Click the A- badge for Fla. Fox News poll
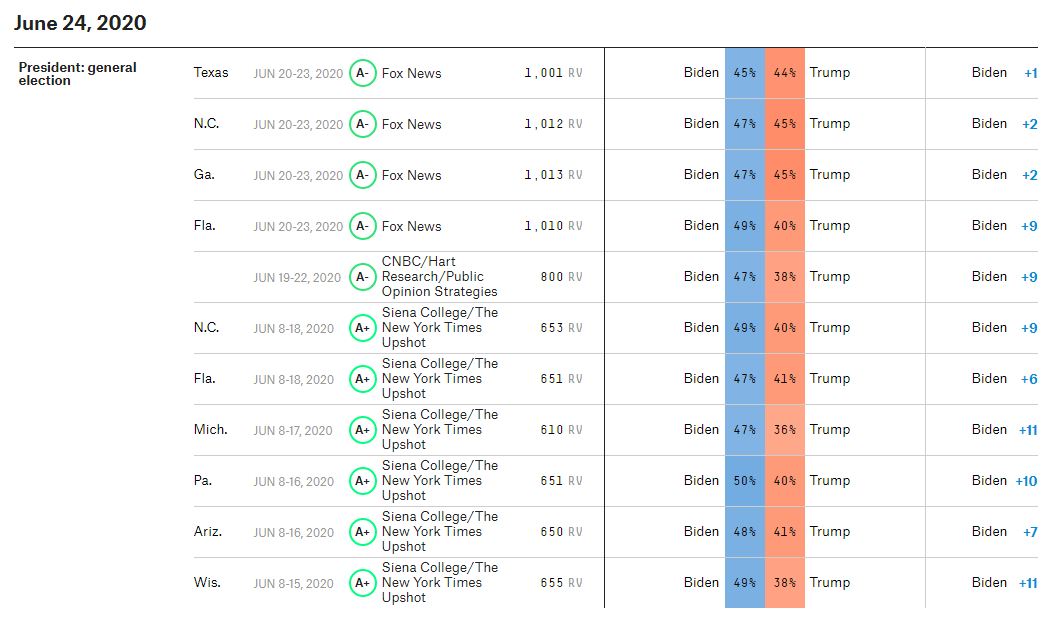This screenshot has width=1057, height=632. pyautogui.click(x=362, y=226)
